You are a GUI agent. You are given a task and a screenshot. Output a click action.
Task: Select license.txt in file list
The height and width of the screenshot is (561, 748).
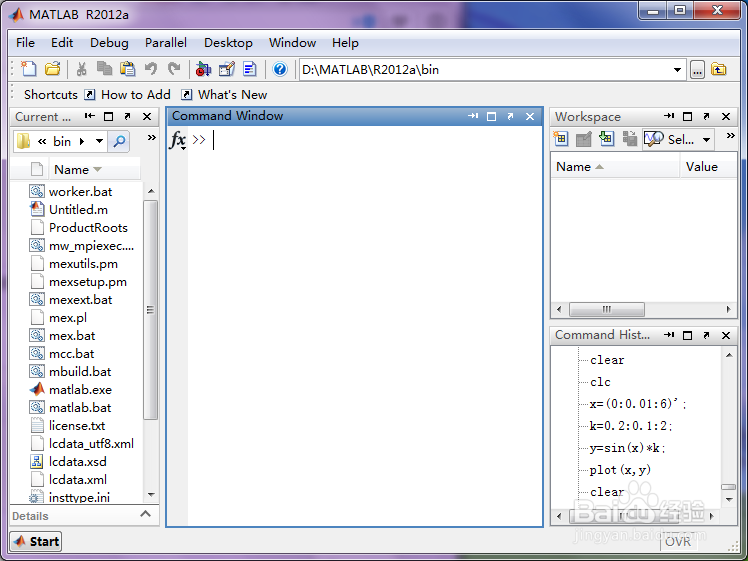[x=77, y=426]
